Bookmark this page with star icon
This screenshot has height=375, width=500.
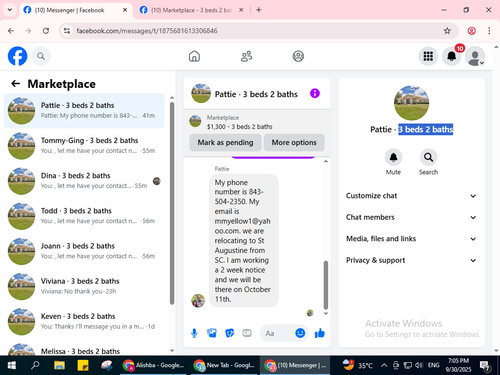[447, 31]
